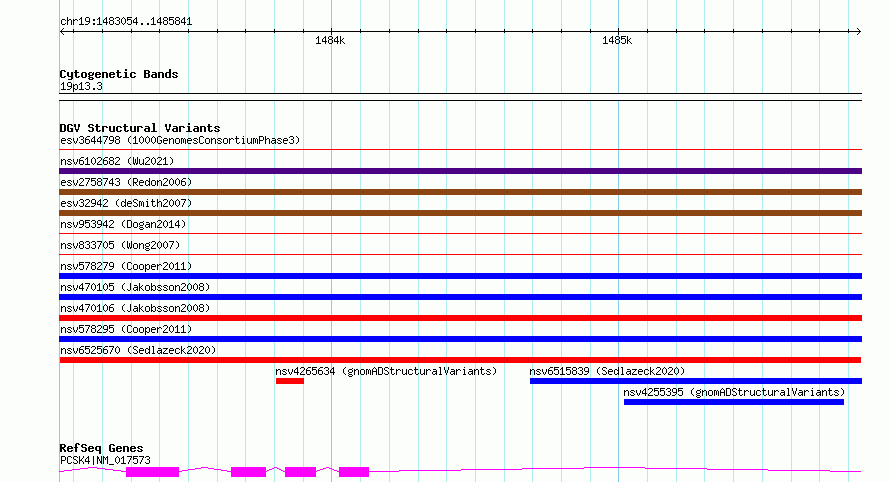Click the 1485k ruler position
890x482 pixels.
pos(617,40)
